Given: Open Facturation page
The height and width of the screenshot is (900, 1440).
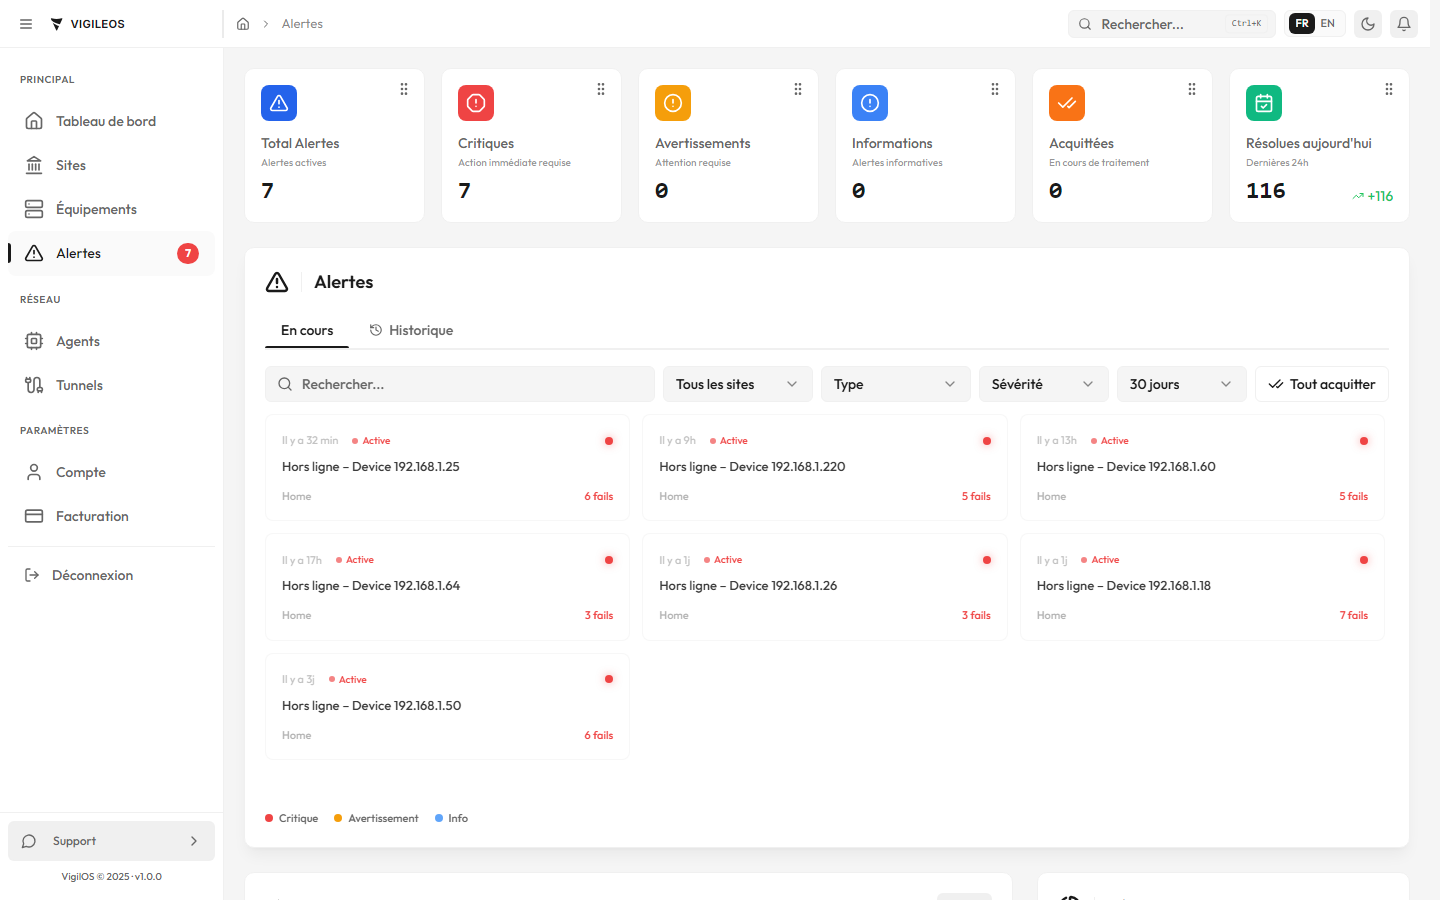Looking at the screenshot, I should pyautogui.click(x=111, y=516).
